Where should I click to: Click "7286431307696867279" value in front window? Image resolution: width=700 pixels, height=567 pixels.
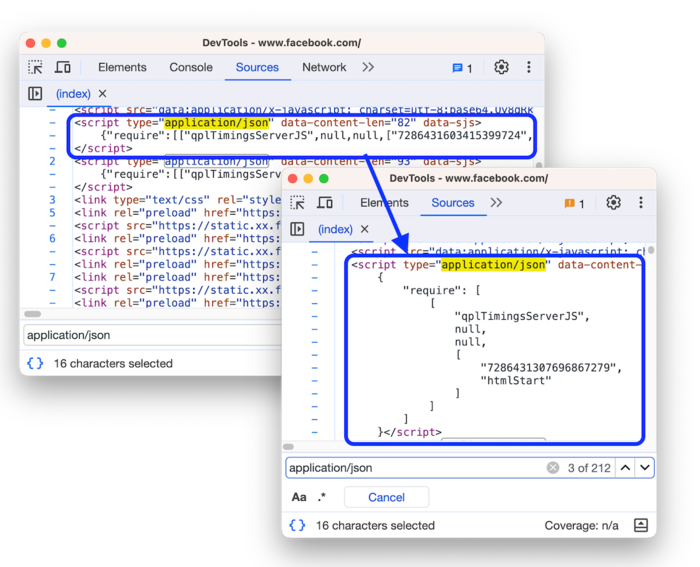pyautogui.click(x=548, y=367)
